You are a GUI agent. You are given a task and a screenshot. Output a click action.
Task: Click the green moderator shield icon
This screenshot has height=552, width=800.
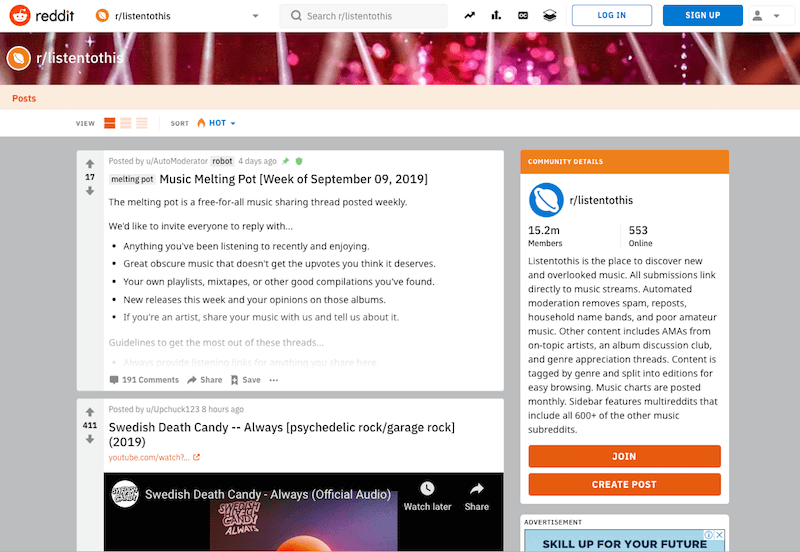[299, 161]
